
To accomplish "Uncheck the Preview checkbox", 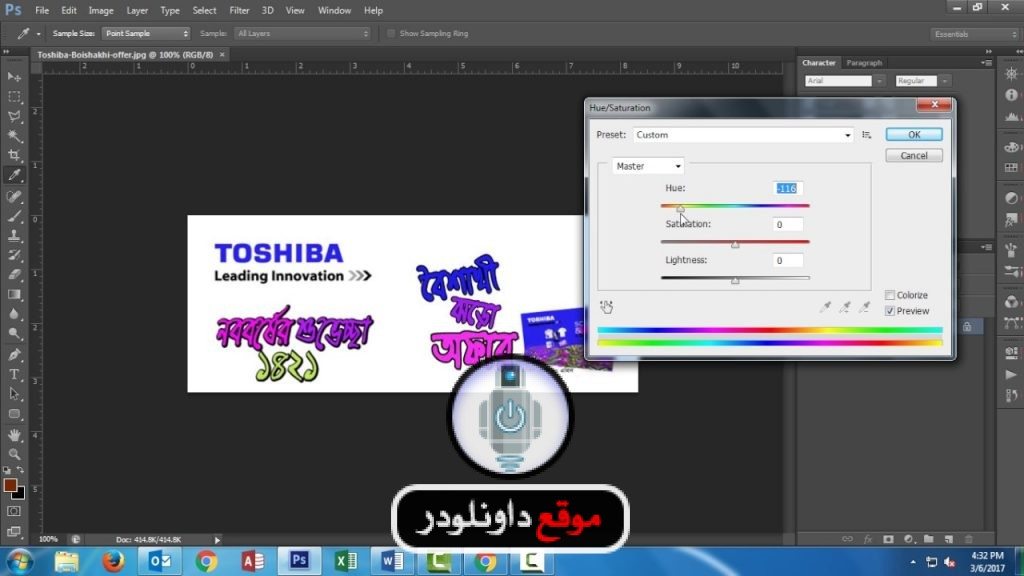I will click(x=890, y=311).
